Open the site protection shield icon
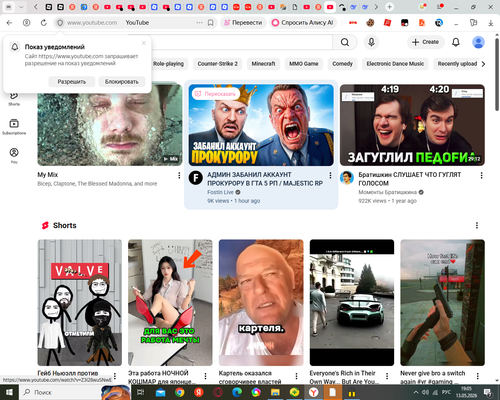 (x=60, y=23)
